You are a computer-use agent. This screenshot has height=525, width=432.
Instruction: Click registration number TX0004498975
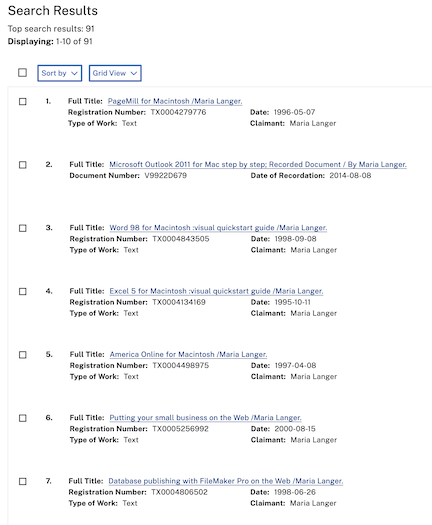[x=181, y=365]
